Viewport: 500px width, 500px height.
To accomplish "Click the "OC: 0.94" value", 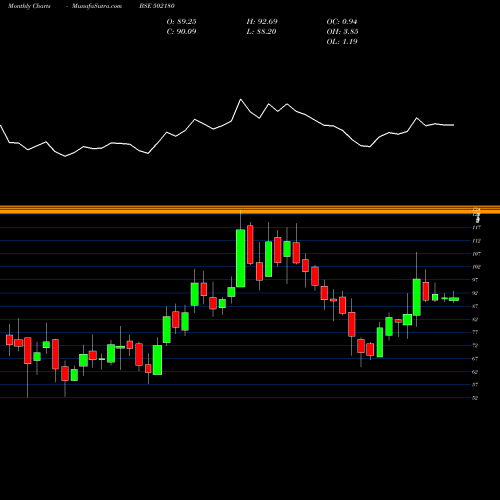I will point(342,22).
